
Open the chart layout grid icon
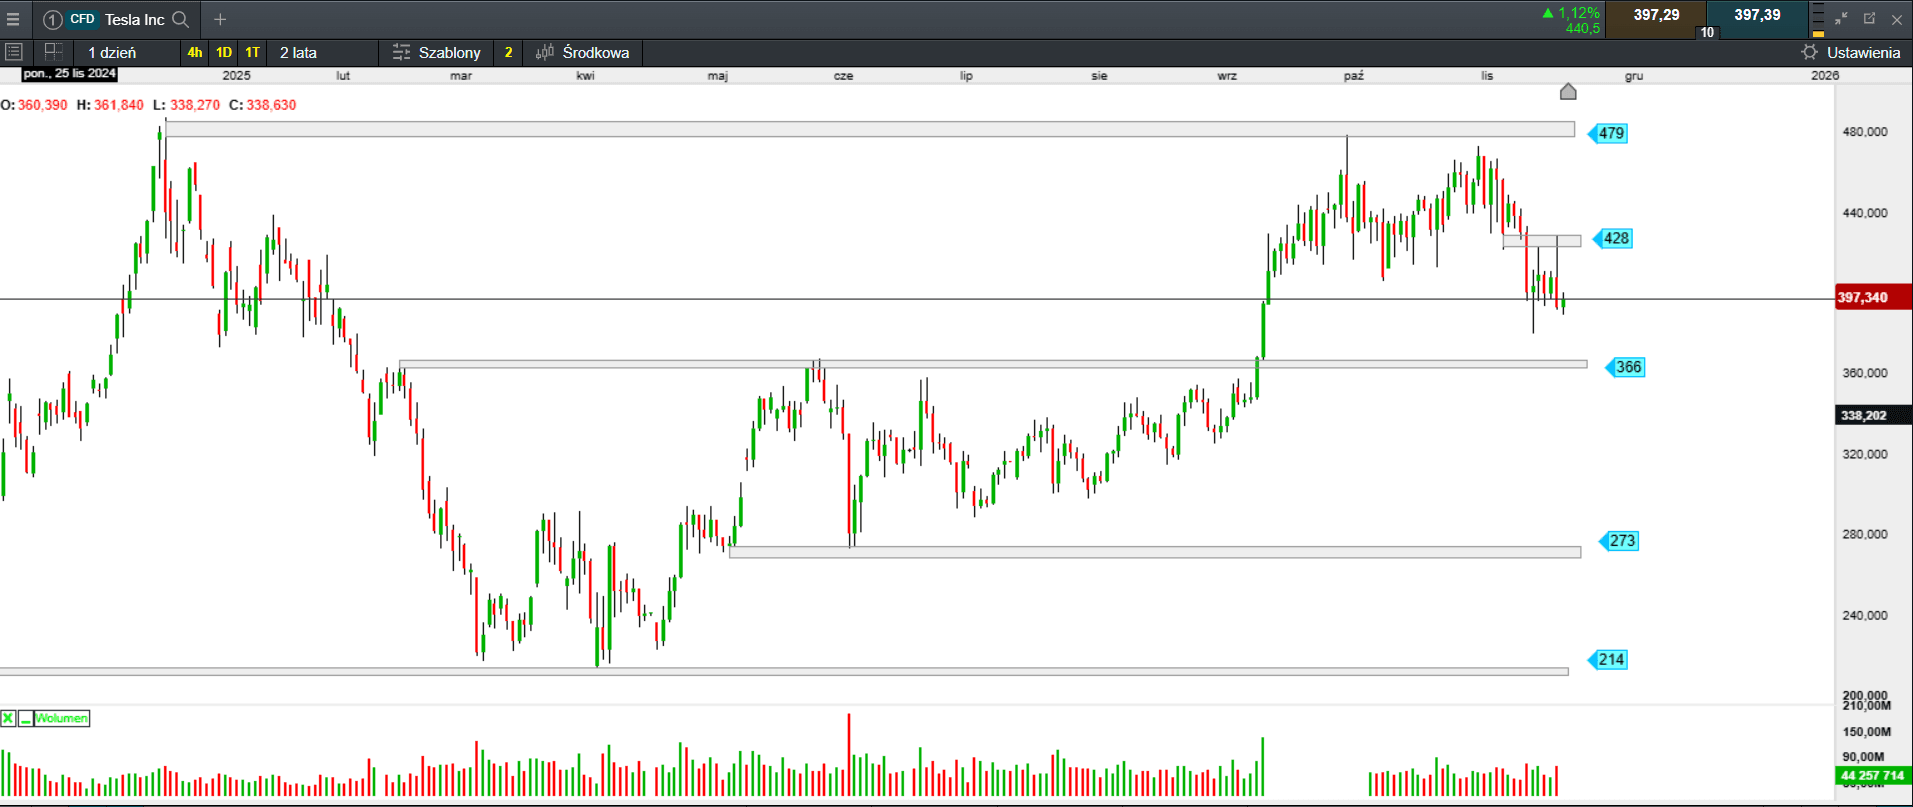(54, 51)
